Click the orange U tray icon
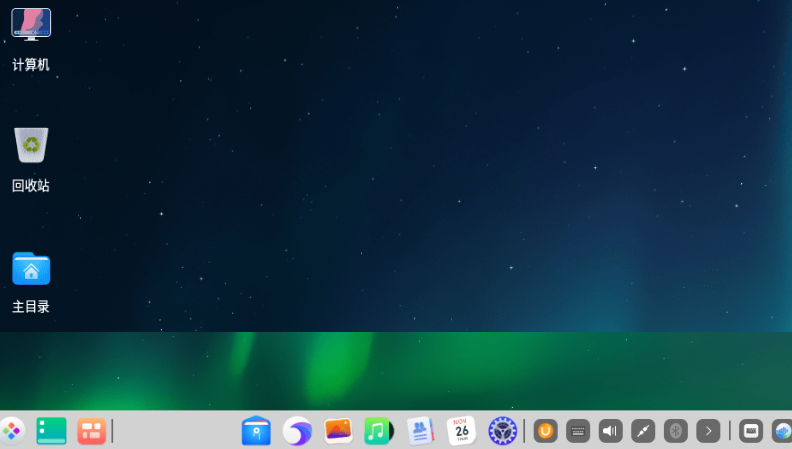The width and height of the screenshot is (792, 449). coord(545,431)
